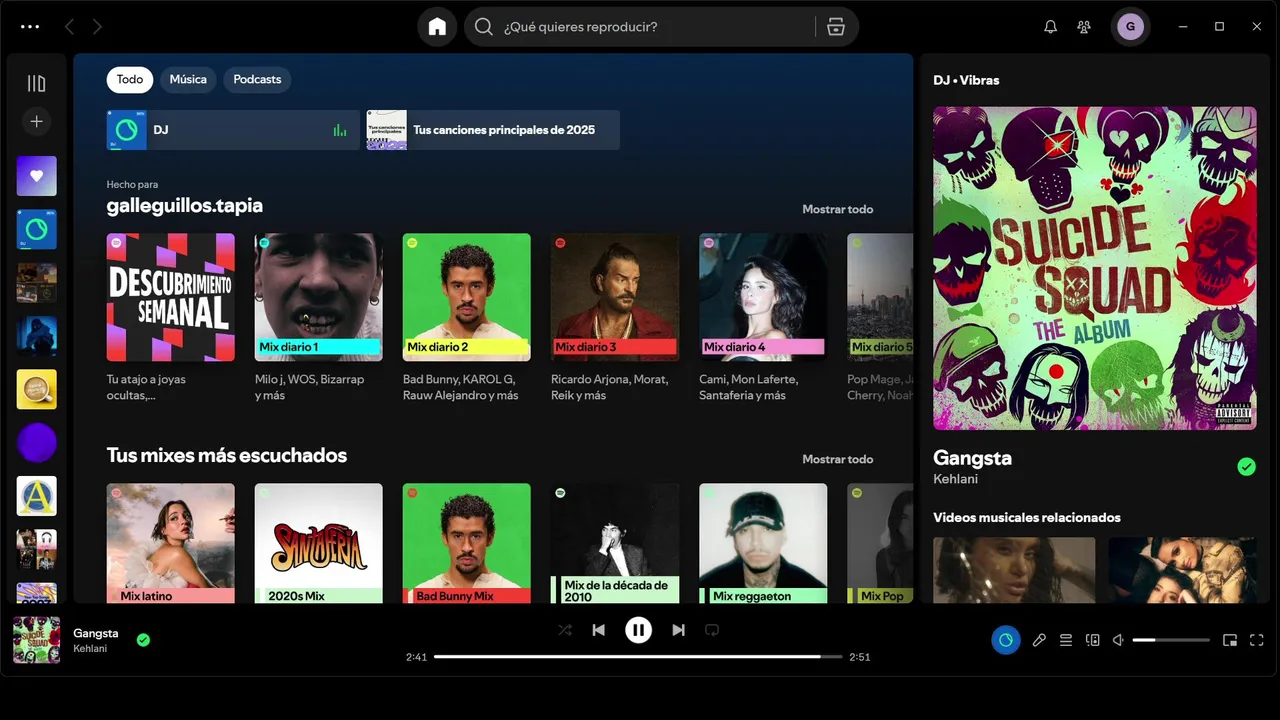This screenshot has width=1280, height=720.
Task: Click large Suicide Squad album artwork
Action: (x=1095, y=268)
